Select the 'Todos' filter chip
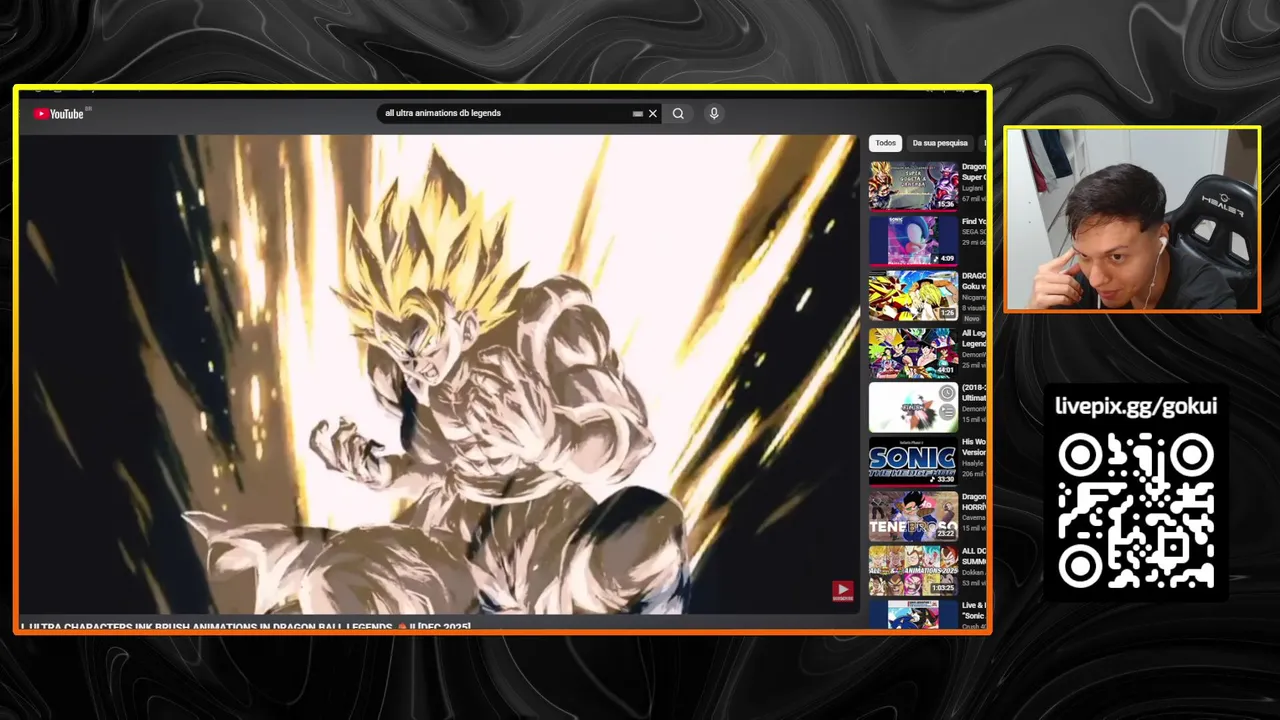Image resolution: width=1280 pixels, height=720 pixels. pos(885,143)
